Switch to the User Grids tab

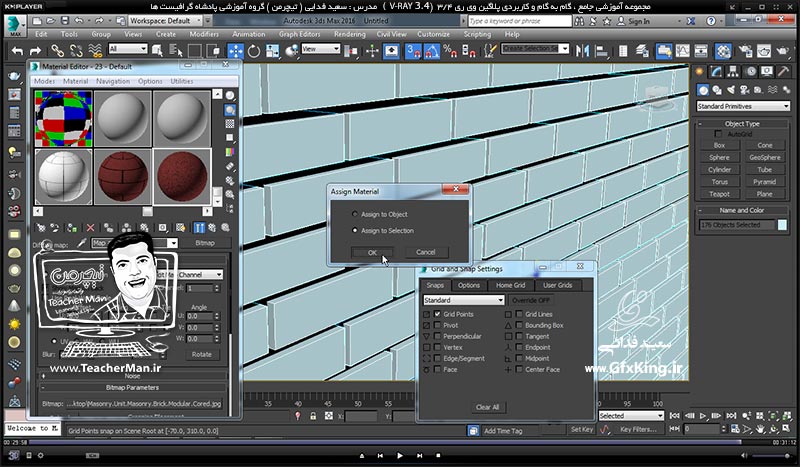[557, 285]
